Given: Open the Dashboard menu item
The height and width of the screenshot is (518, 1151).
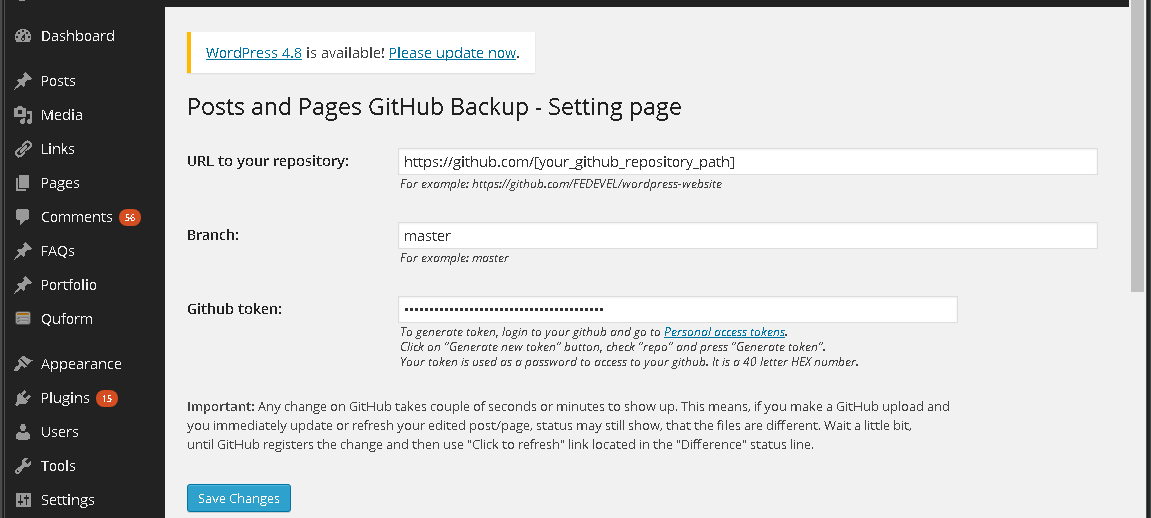Looking at the screenshot, I should [78, 36].
